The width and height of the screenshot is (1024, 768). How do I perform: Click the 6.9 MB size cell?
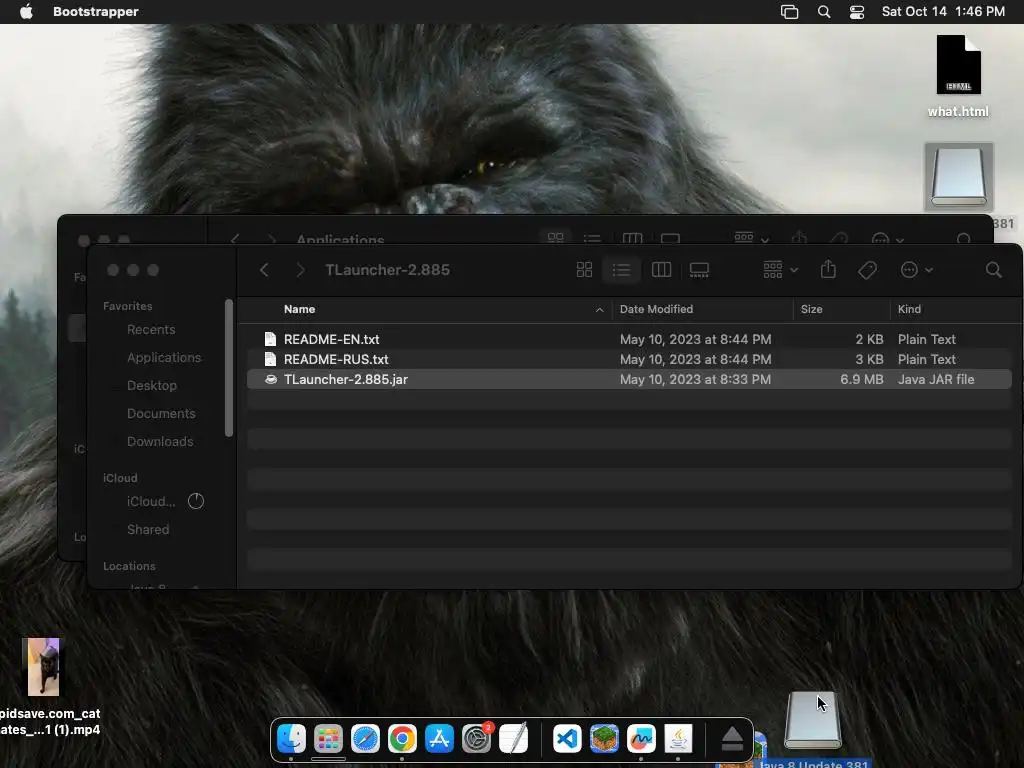click(x=862, y=379)
